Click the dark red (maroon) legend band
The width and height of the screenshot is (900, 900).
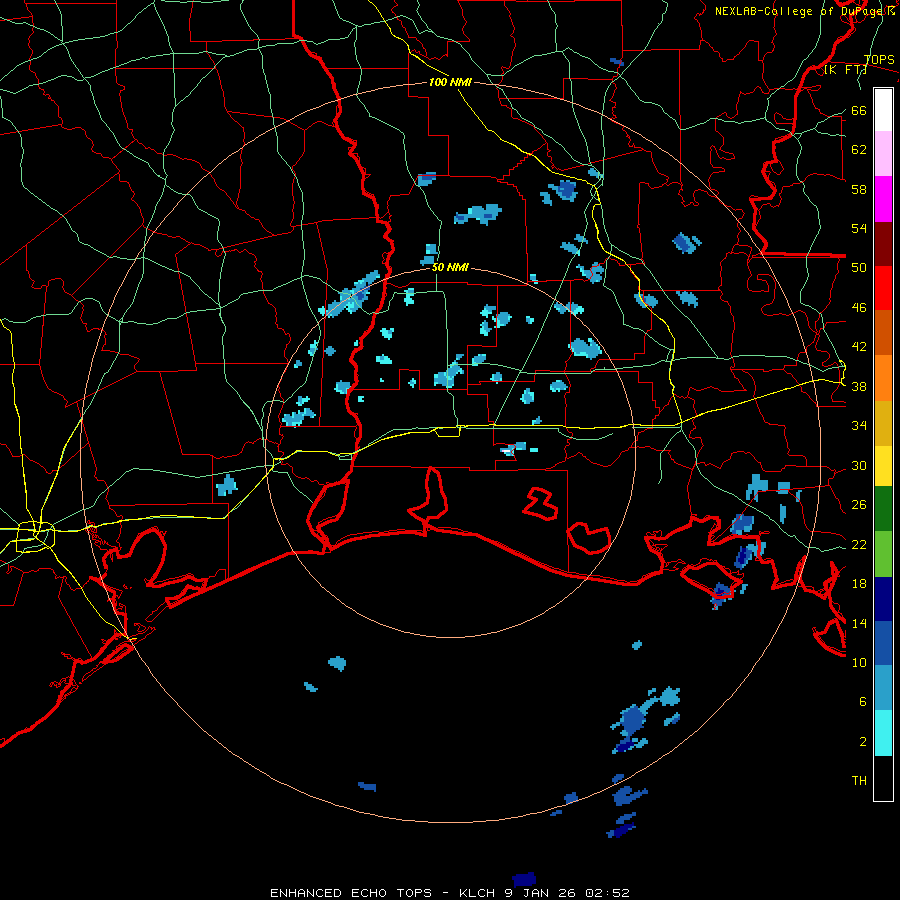883,244
